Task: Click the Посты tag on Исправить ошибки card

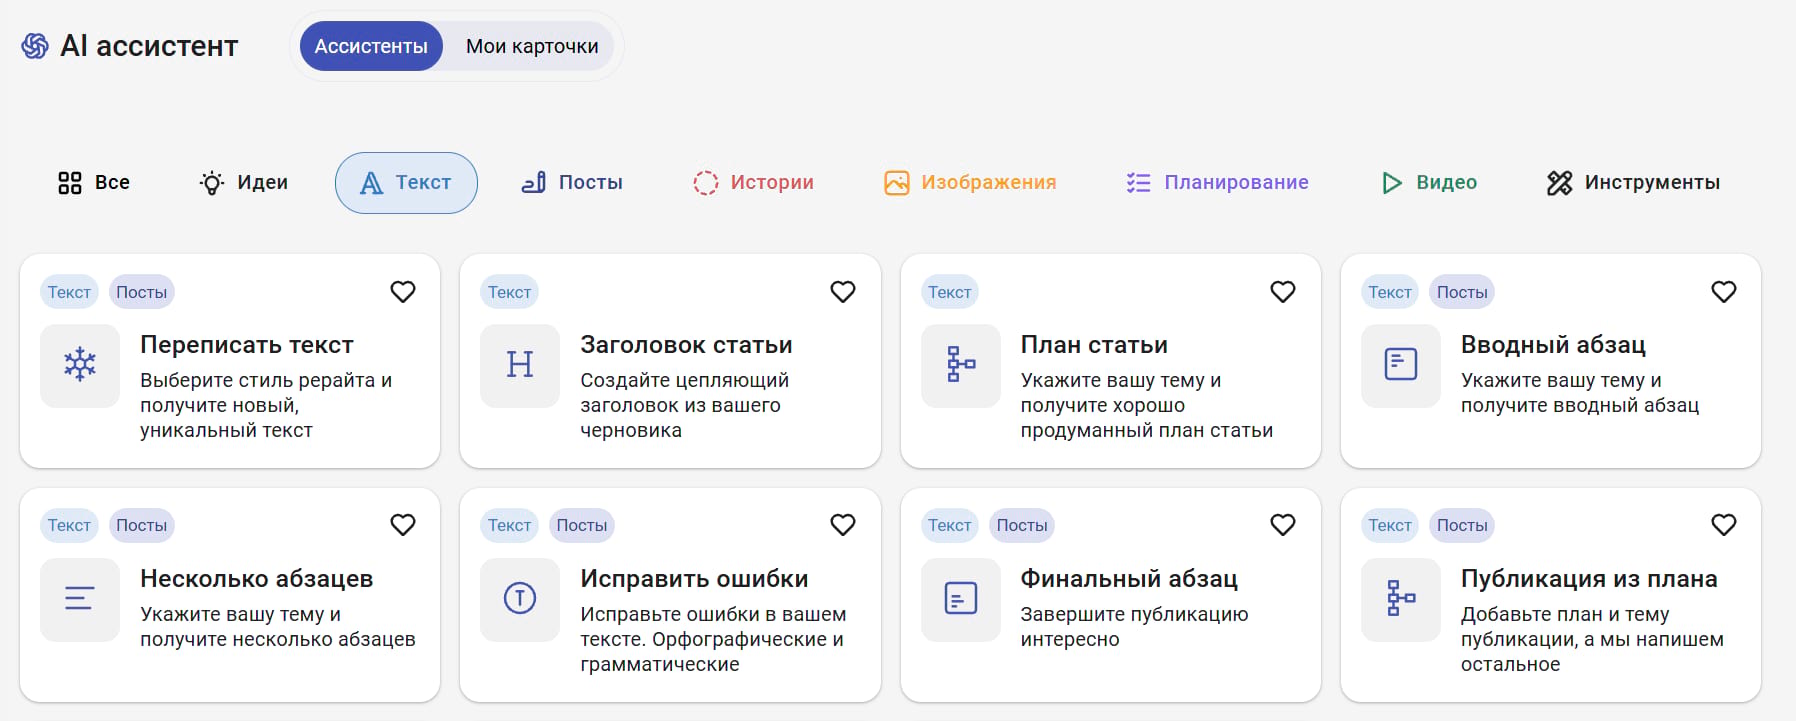Action: tap(582, 525)
